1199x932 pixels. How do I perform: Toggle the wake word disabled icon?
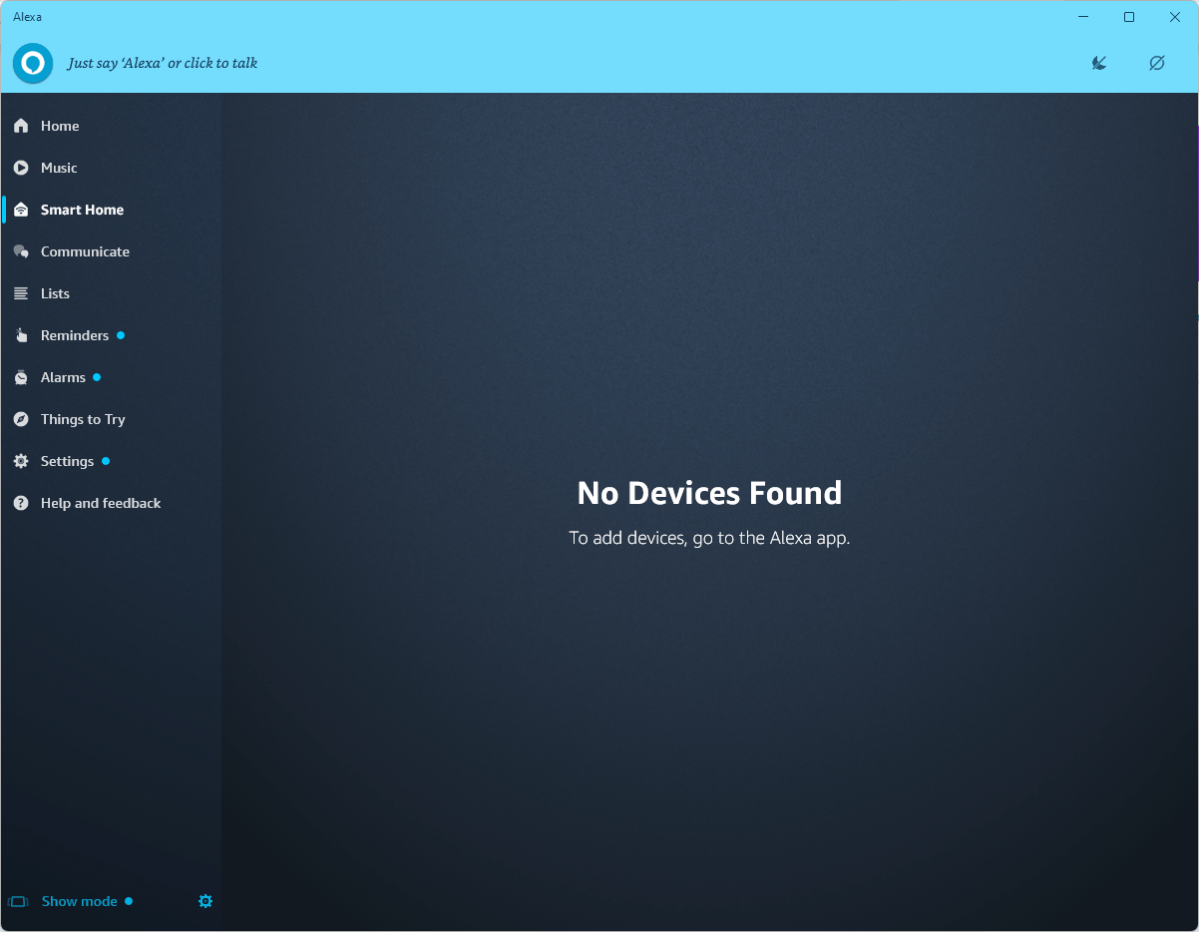click(x=1157, y=63)
